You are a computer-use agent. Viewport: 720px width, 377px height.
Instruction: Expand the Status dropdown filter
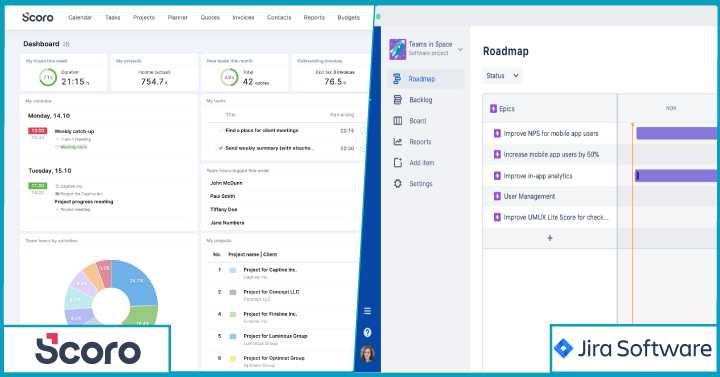[502, 76]
